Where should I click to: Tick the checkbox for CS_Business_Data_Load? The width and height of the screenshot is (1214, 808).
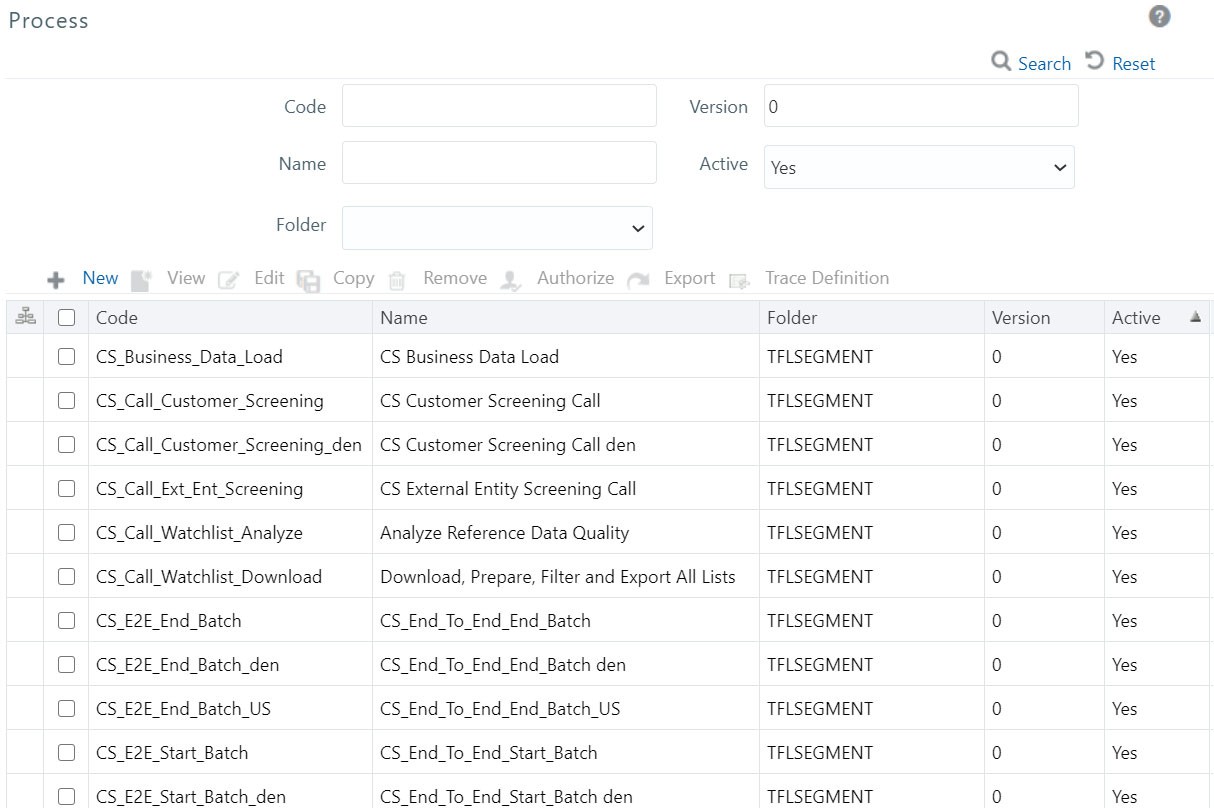pyautogui.click(x=66, y=356)
